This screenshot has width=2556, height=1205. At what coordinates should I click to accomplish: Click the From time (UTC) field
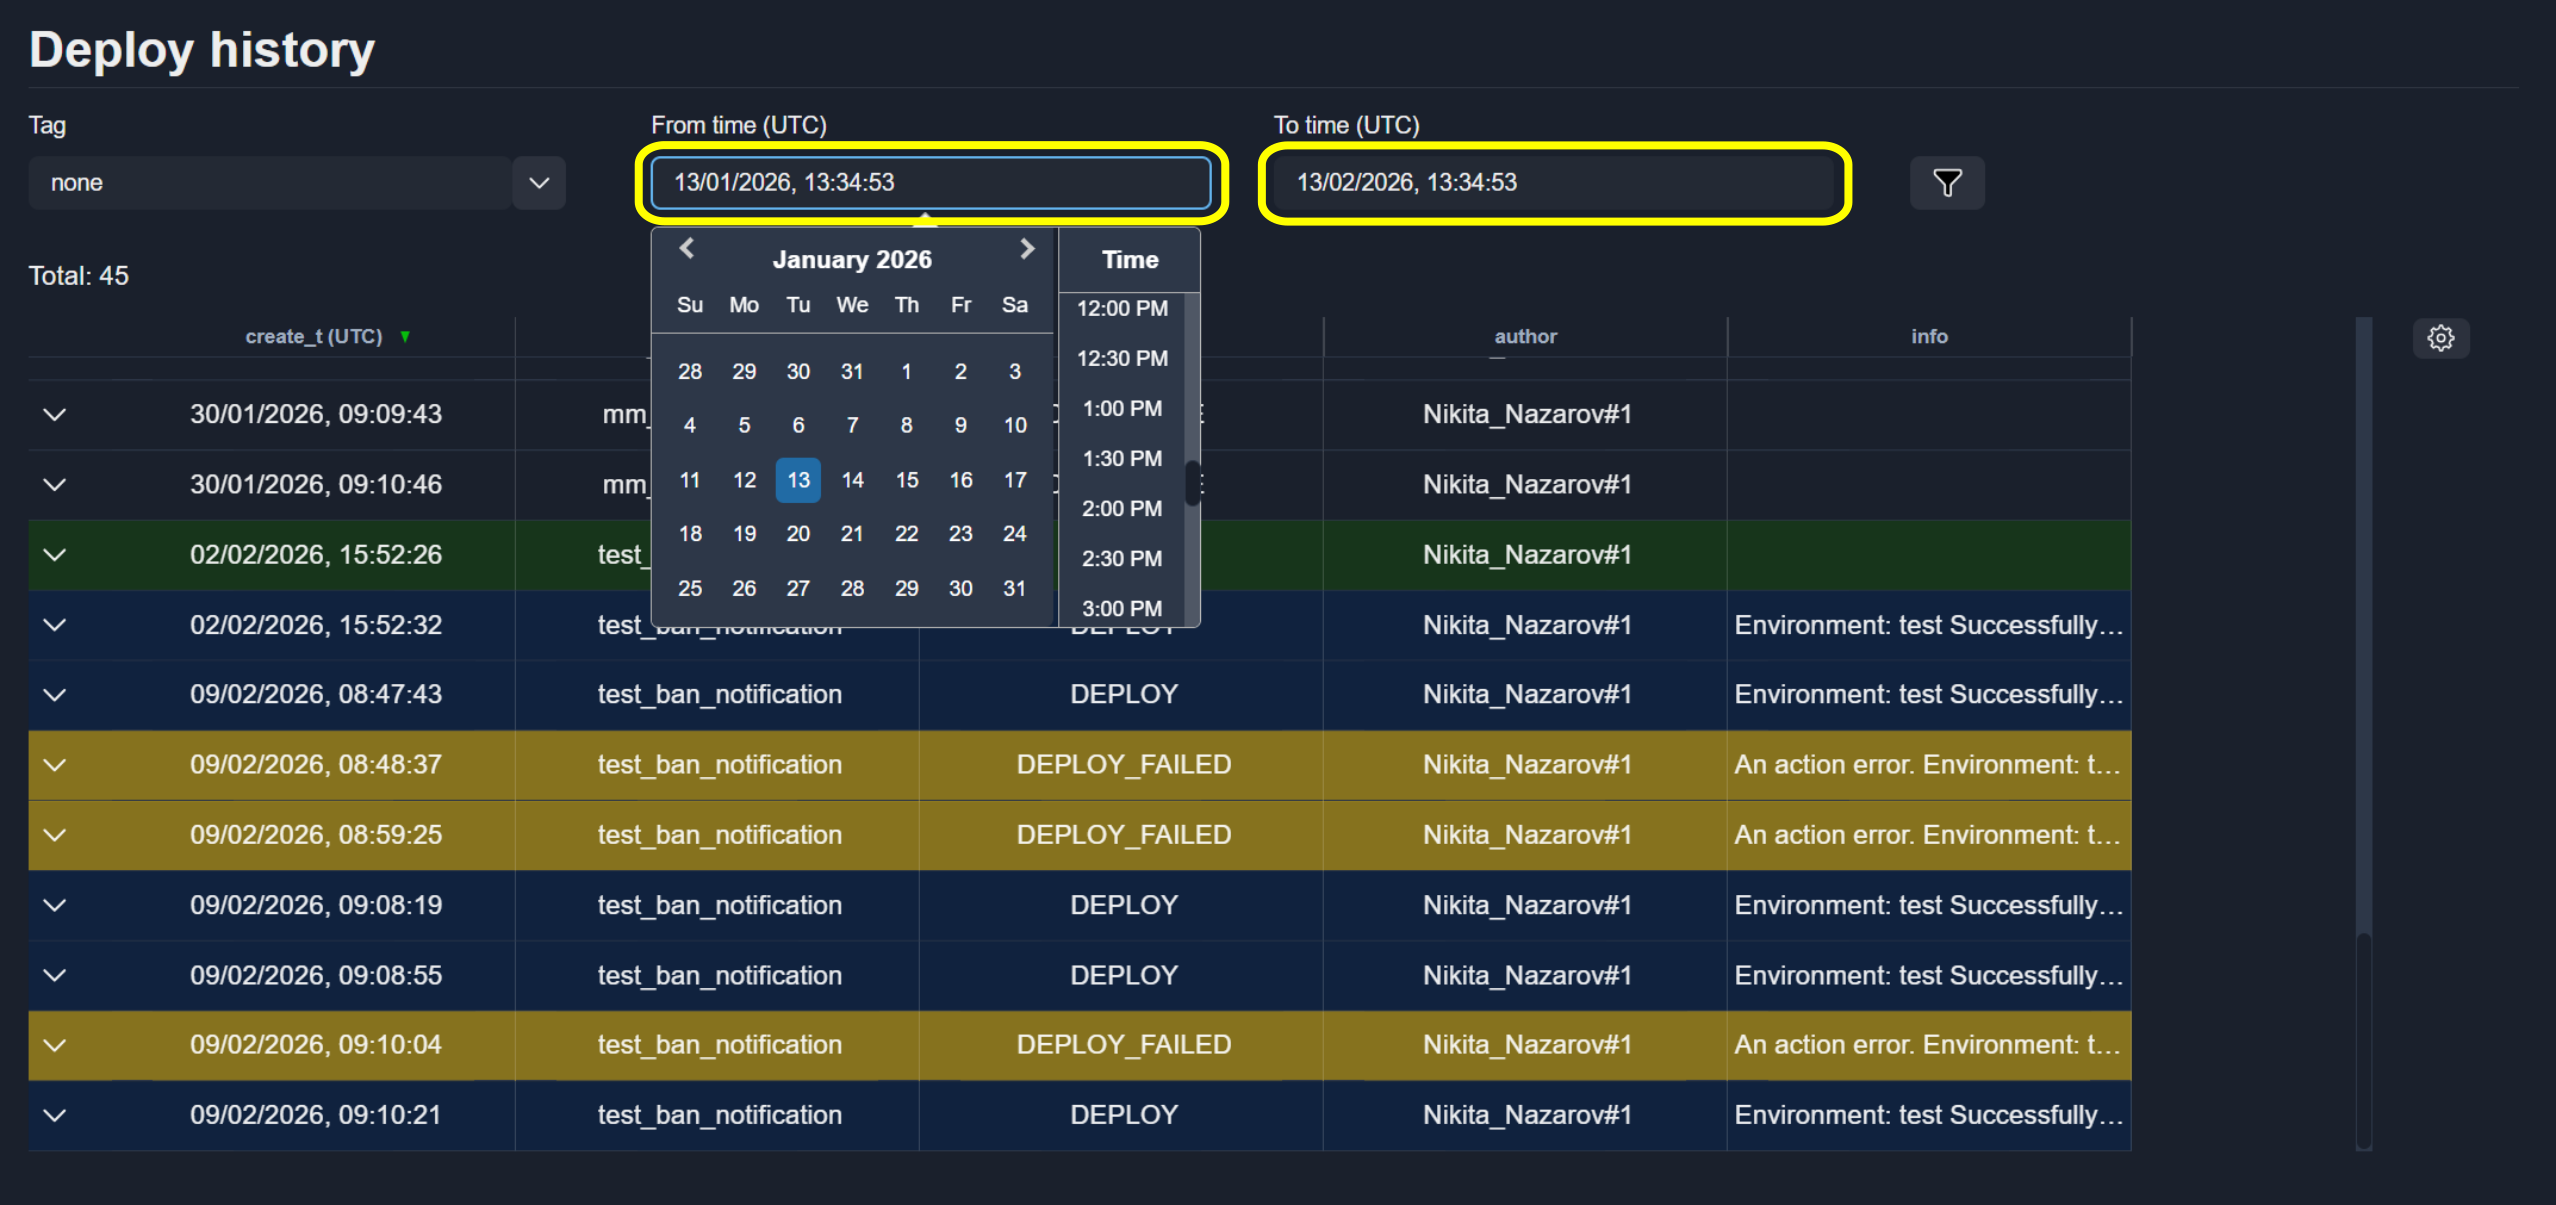point(931,183)
